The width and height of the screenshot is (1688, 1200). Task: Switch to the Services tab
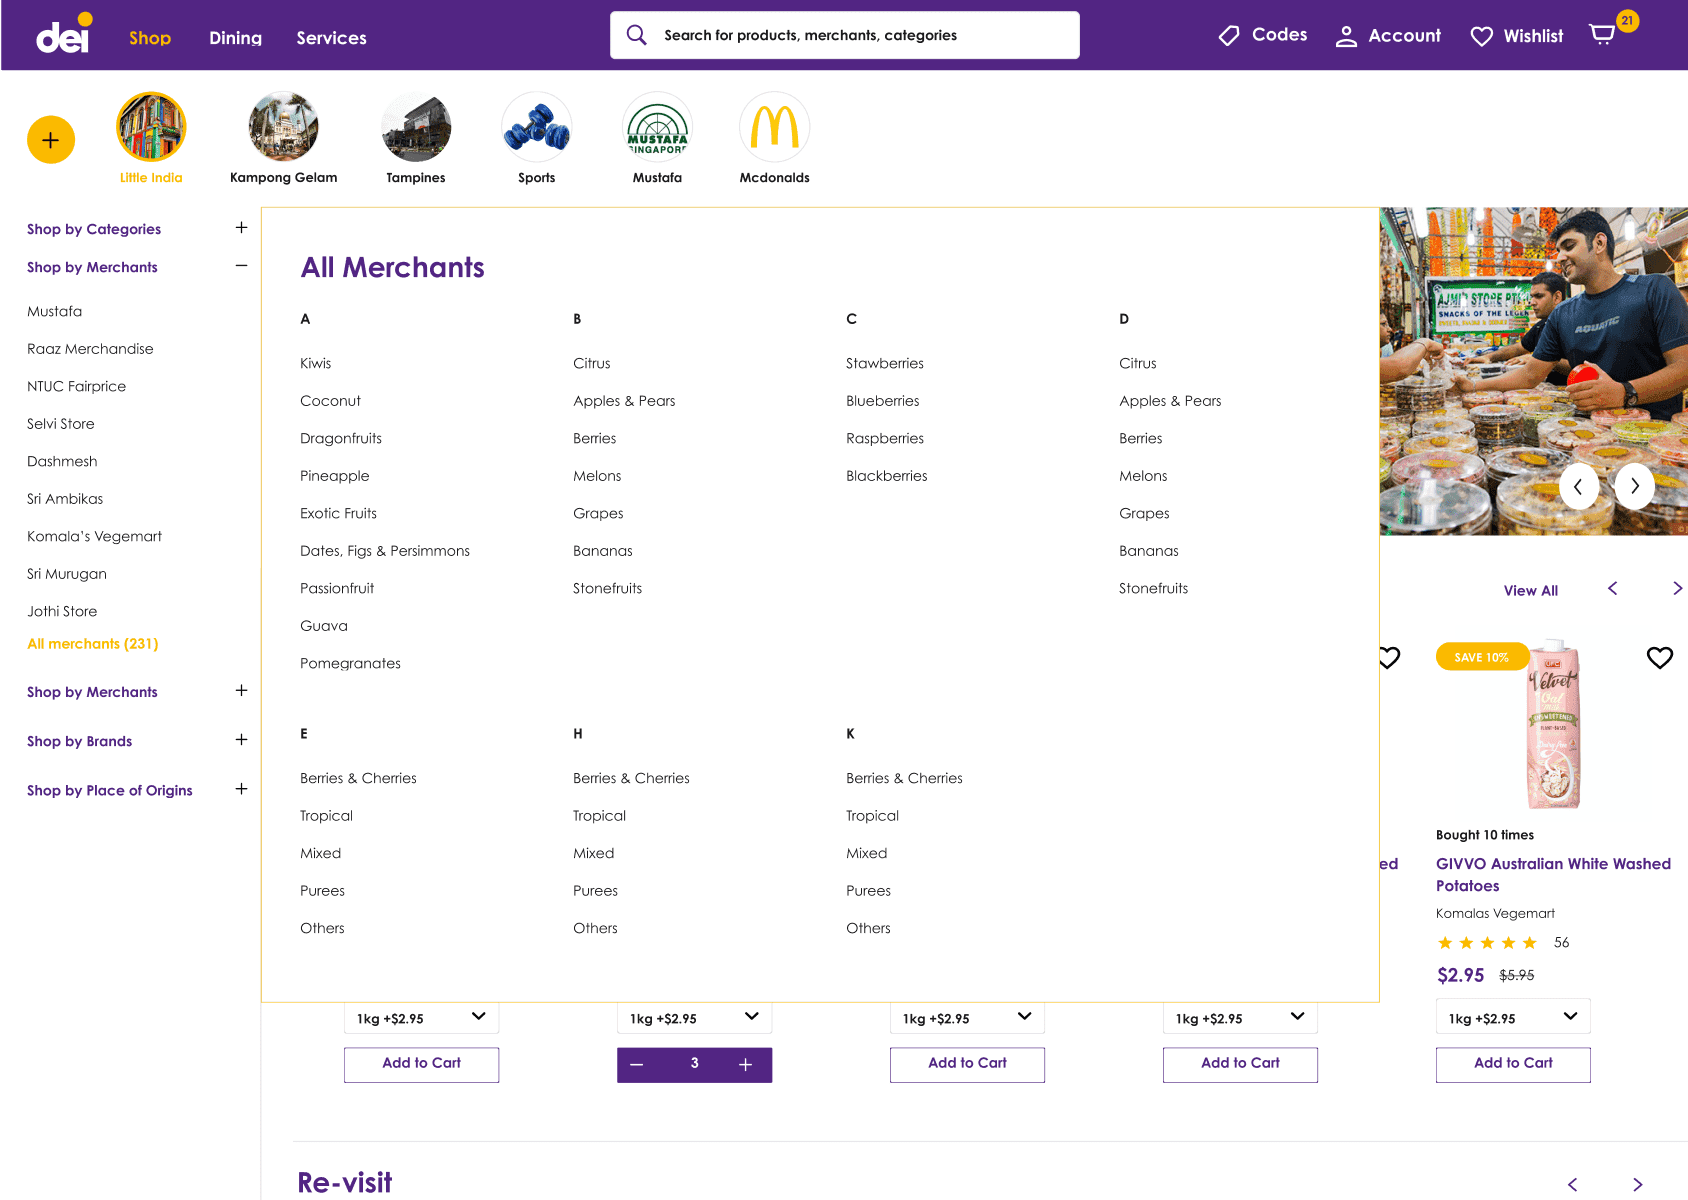[331, 38]
